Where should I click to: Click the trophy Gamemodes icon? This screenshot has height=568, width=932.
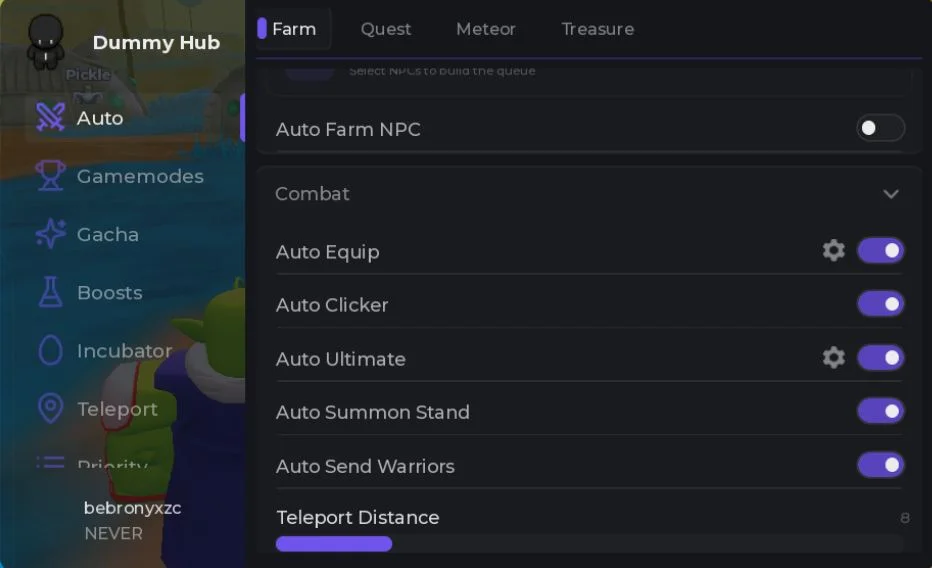(x=51, y=175)
